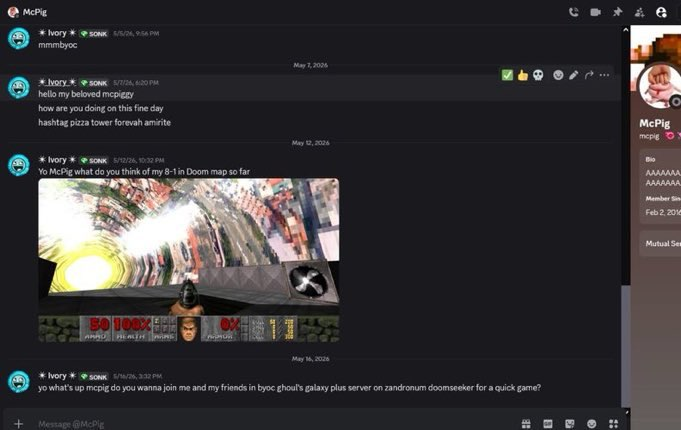Click the SONK tag on May 16 message
The height and width of the screenshot is (430, 681).
pos(94,377)
